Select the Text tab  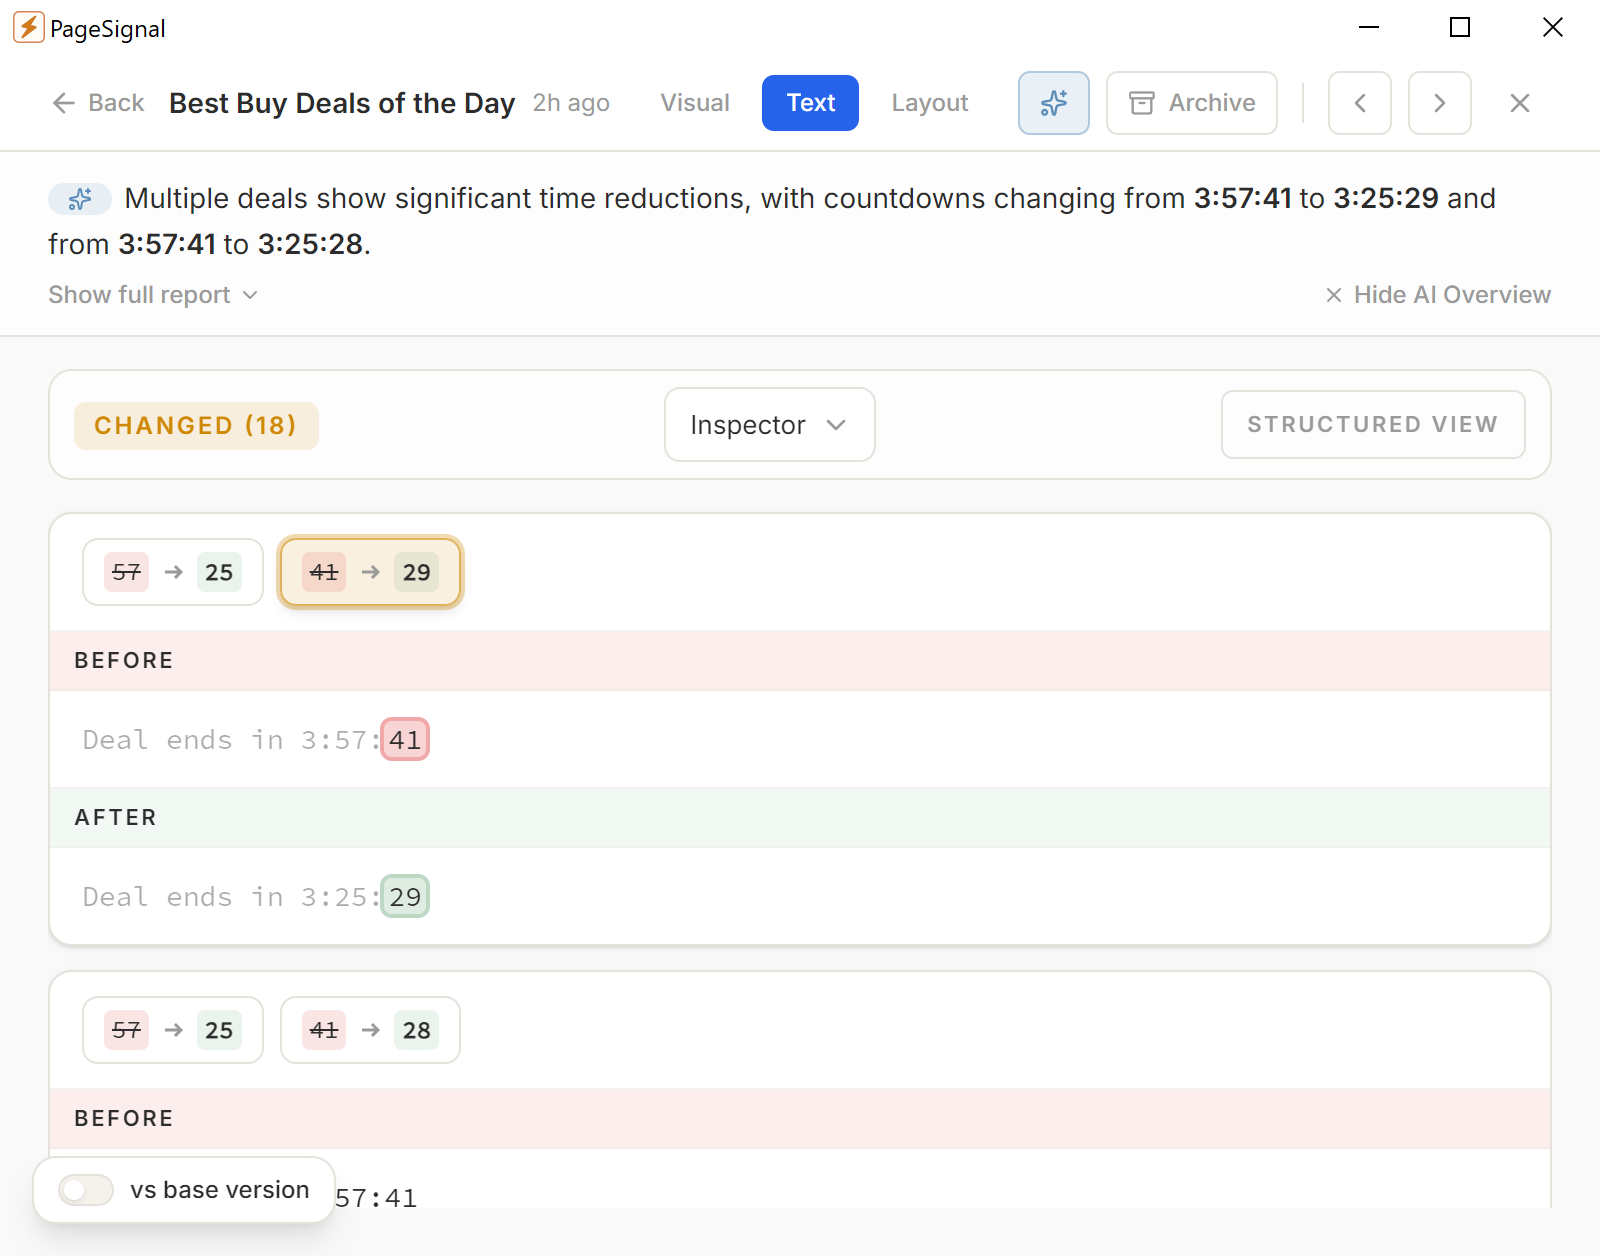[x=810, y=103]
